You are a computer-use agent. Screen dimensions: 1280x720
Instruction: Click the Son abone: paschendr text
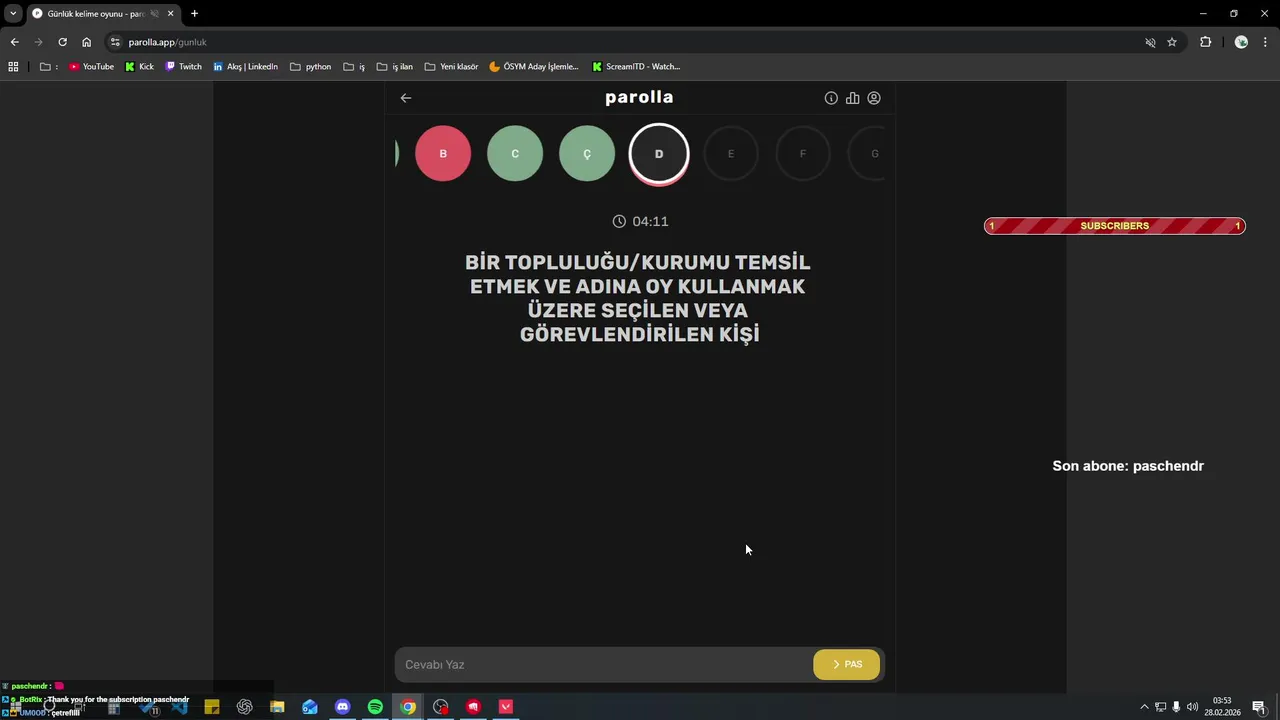pos(1128,466)
